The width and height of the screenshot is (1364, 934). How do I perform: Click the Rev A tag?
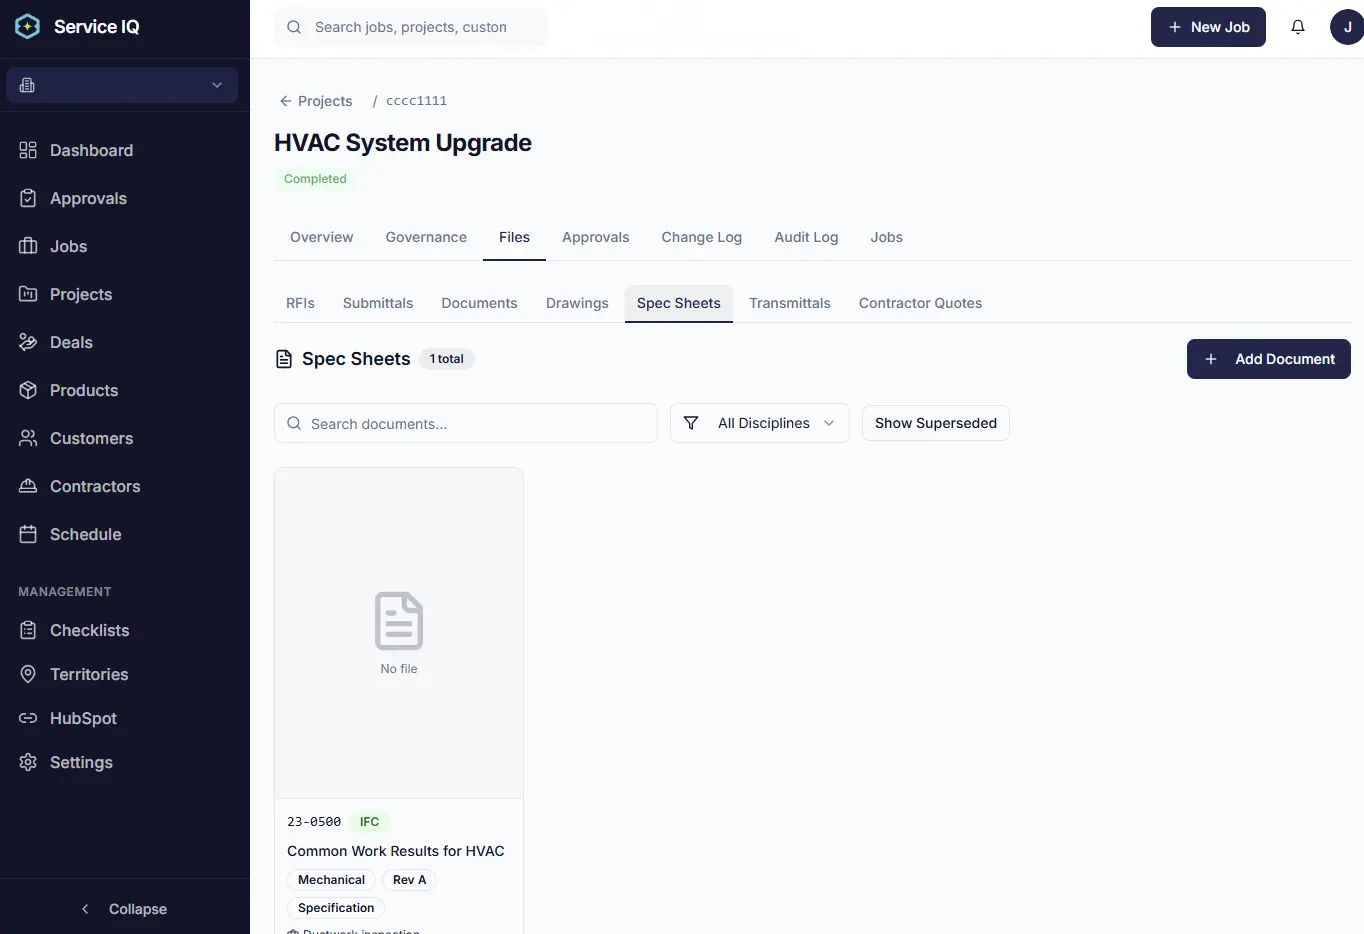coord(409,880)
